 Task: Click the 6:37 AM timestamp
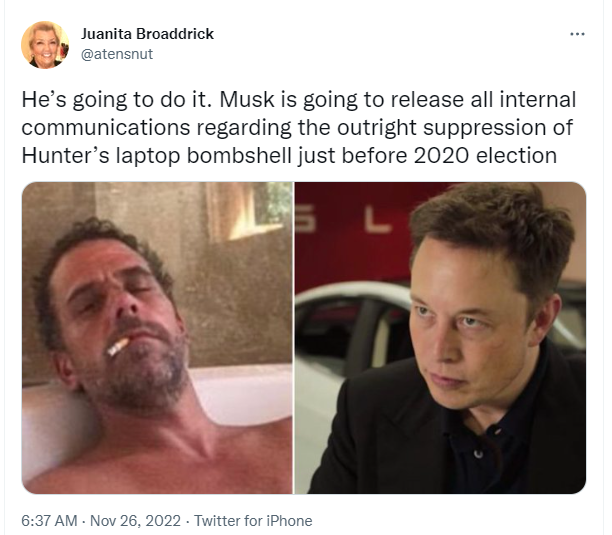click(x=50, y=521)
